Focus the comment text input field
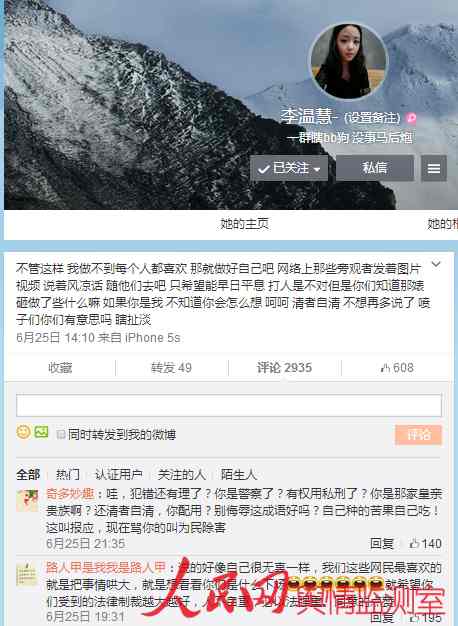Screen dimensions: 458x626 pos(229,405)
